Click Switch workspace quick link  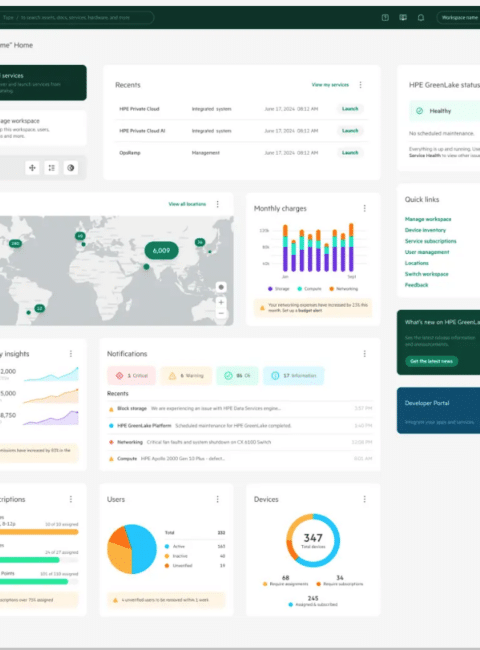[427, 274]
